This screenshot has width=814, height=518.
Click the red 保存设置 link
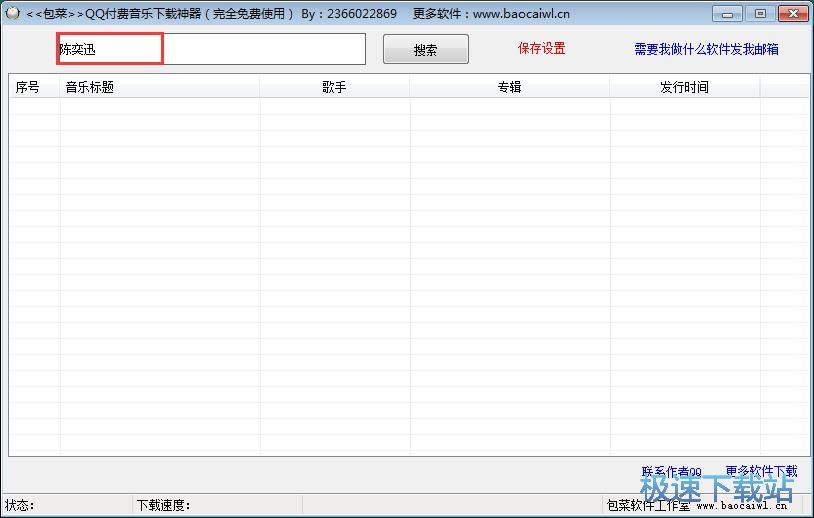tap(541, 48)
